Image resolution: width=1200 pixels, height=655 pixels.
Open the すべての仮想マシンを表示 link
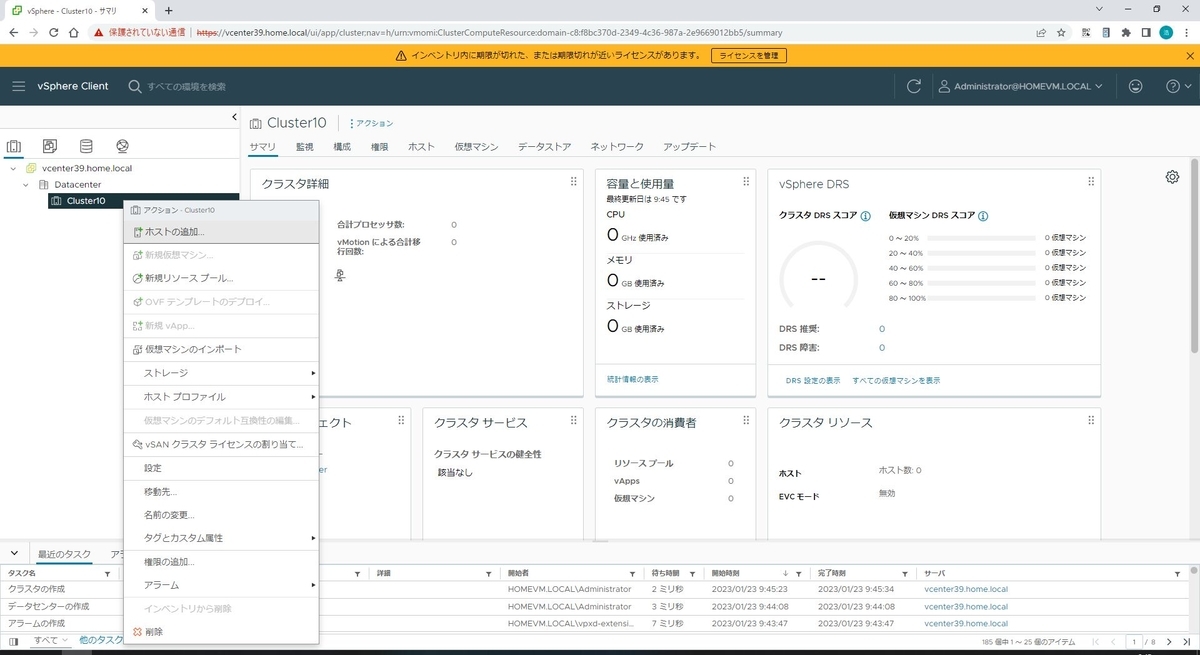point(896,380)
